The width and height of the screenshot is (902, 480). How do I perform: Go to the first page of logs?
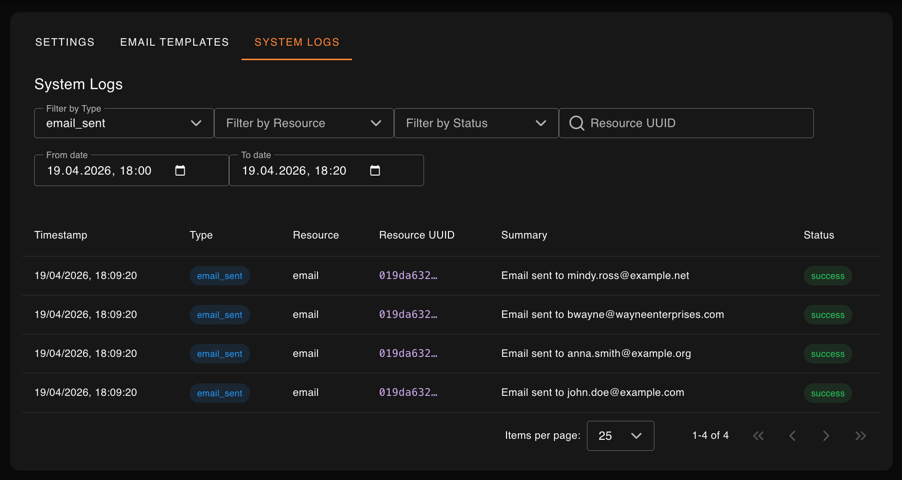point(759,436)
